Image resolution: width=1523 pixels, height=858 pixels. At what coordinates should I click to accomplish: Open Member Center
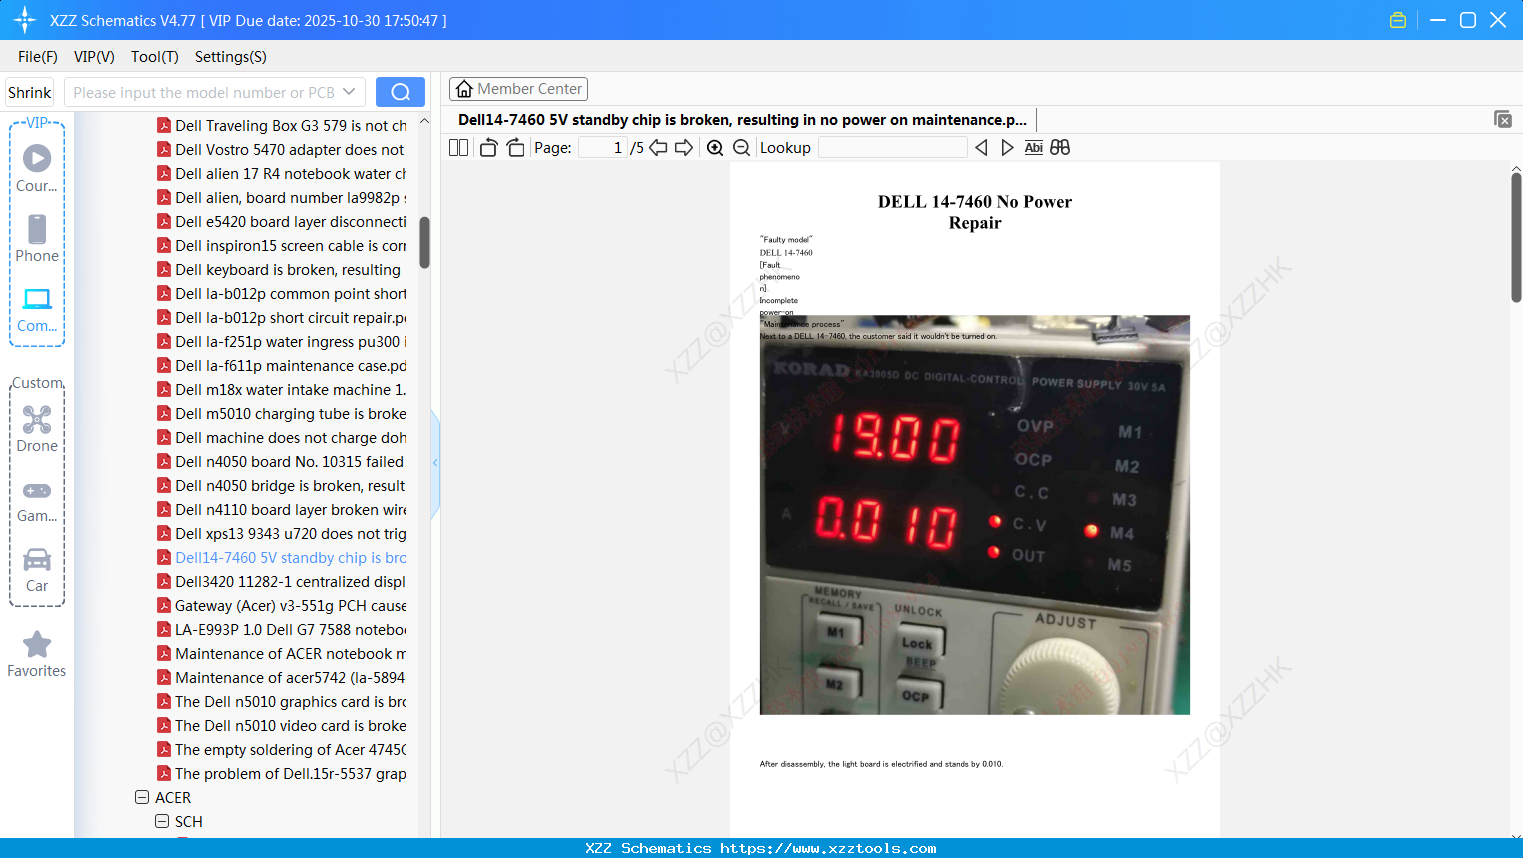click(518, 89)
